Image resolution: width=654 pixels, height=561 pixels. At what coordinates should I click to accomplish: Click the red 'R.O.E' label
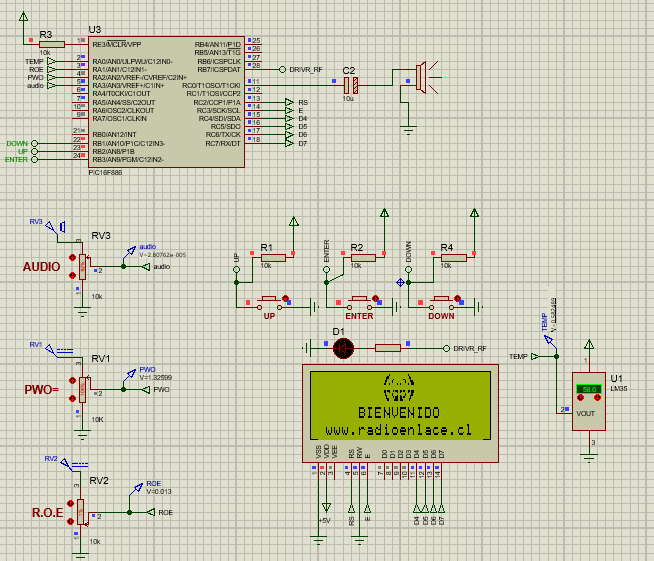click(48, 513)
